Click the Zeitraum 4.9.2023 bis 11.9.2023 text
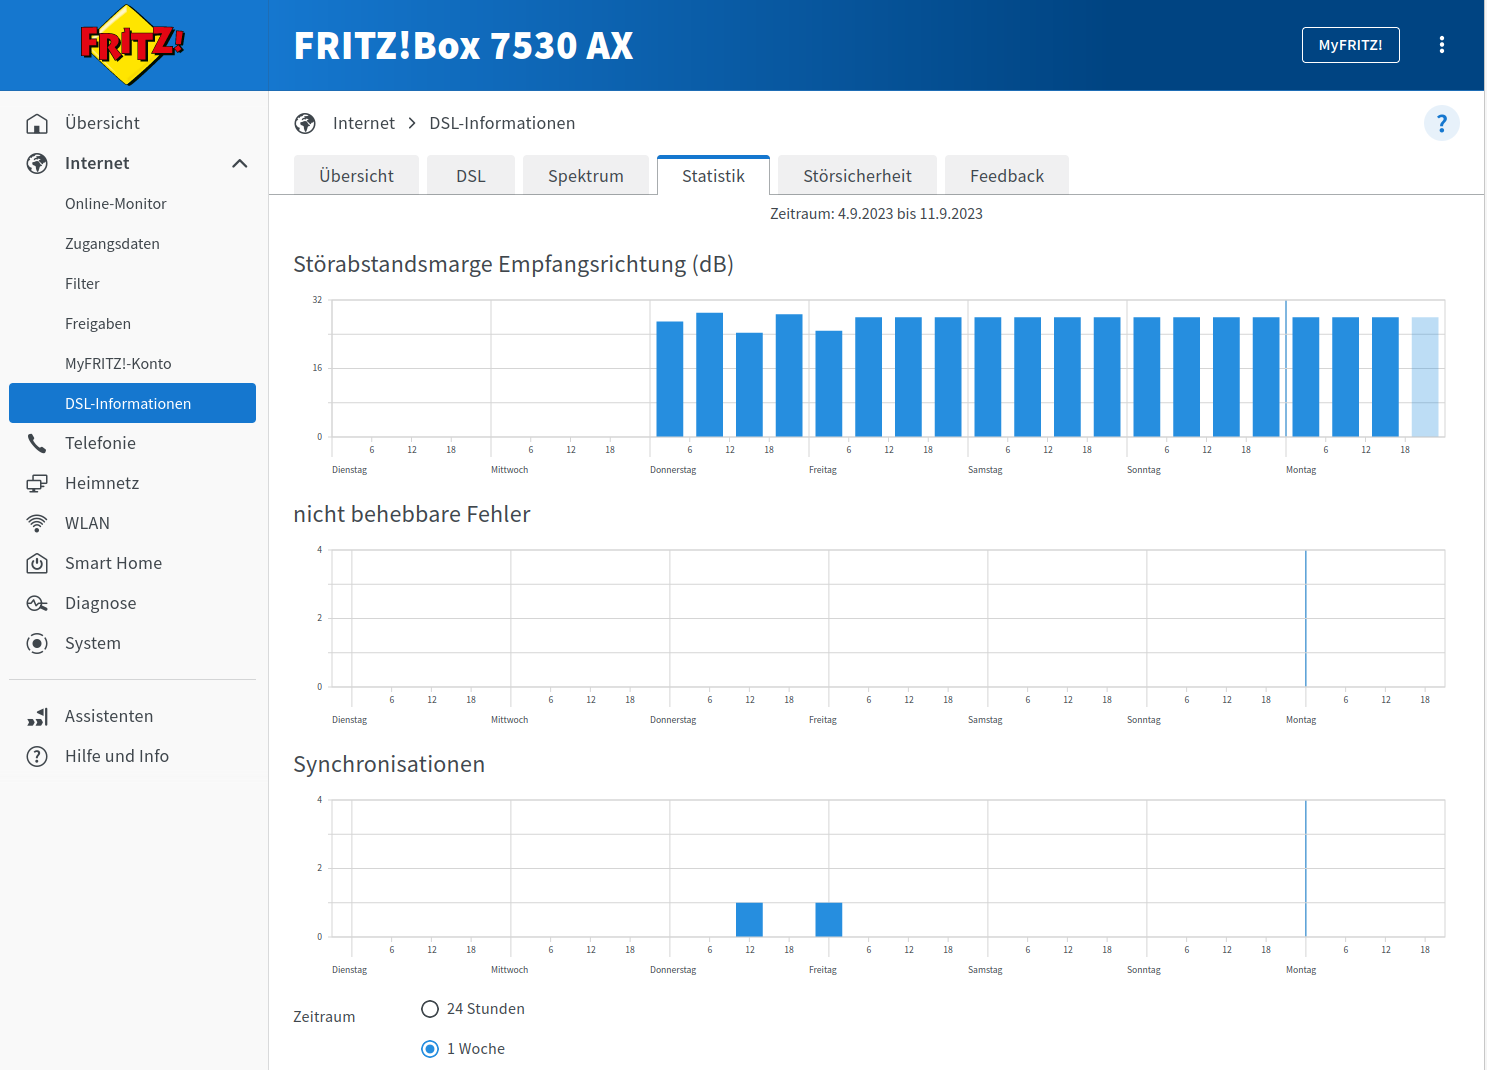The image size is (1487, 1070). point(876,214)
